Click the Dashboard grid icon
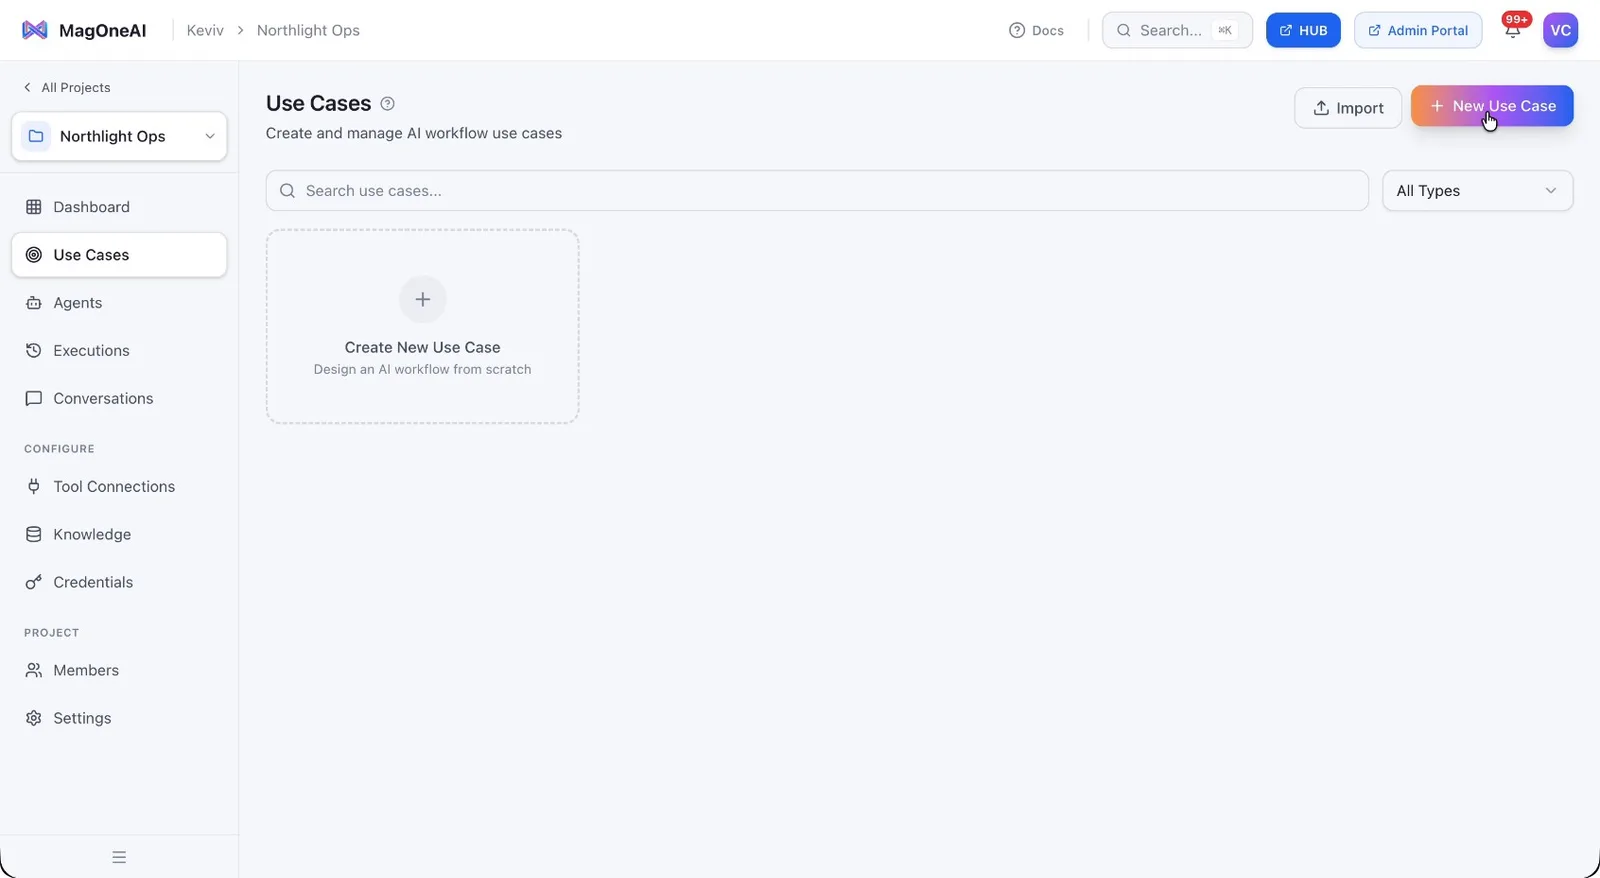The image size is (1600, 878). [x=34, y=207]
